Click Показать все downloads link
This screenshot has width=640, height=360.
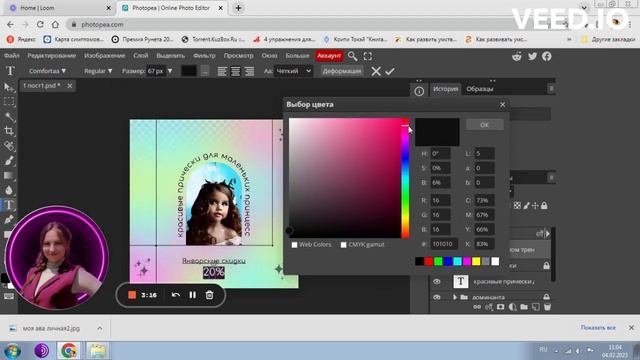point(598,328)
